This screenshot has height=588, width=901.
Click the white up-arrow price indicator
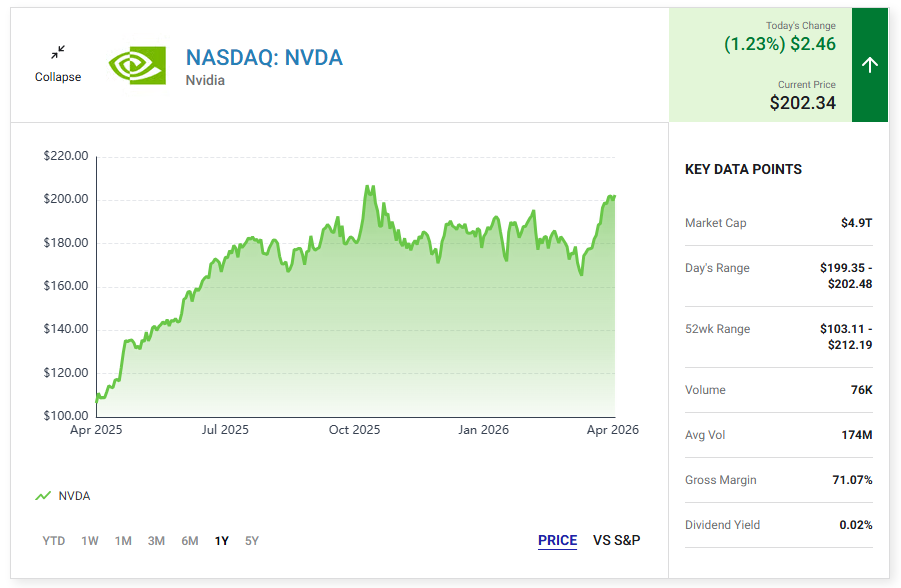click(x=869, y=65)
